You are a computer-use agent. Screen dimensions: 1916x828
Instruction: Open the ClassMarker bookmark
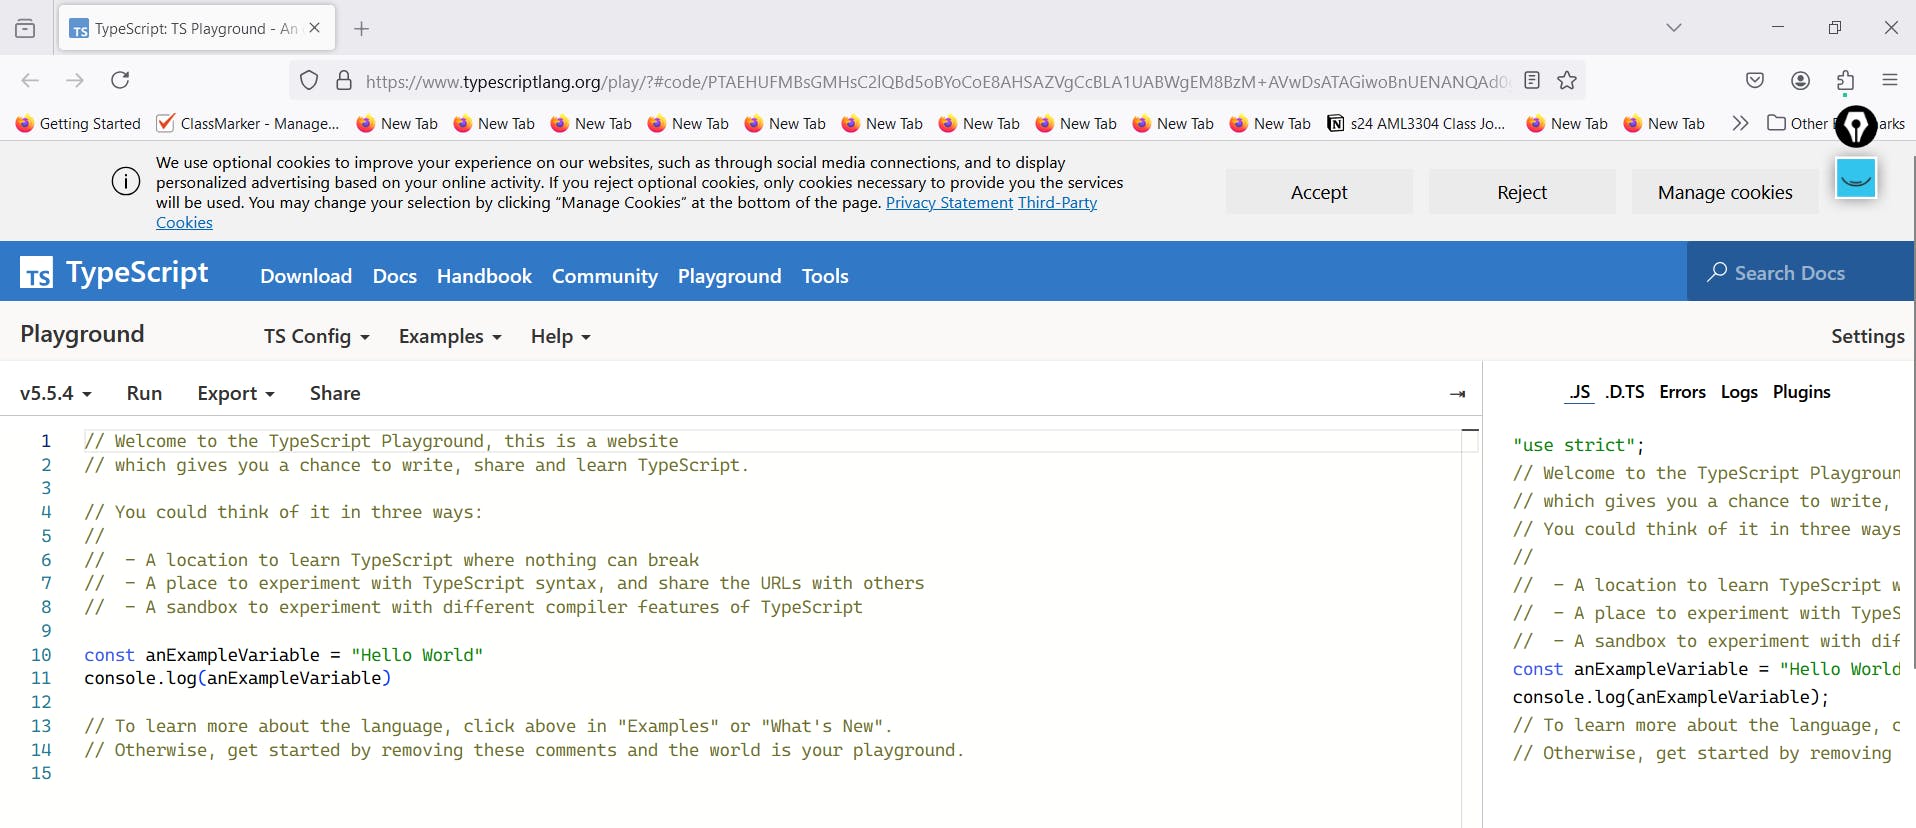[x=248, y=123]
